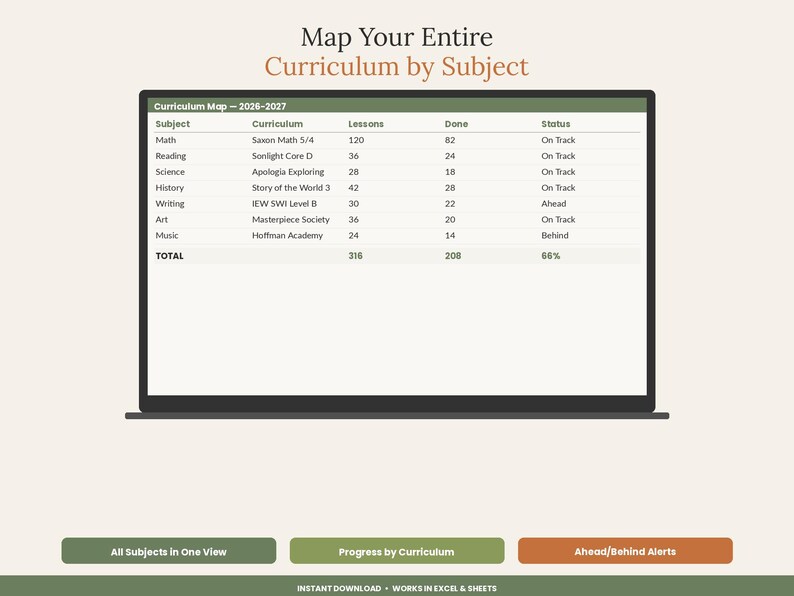Click the Reading subject cell

tap(171, 156)
